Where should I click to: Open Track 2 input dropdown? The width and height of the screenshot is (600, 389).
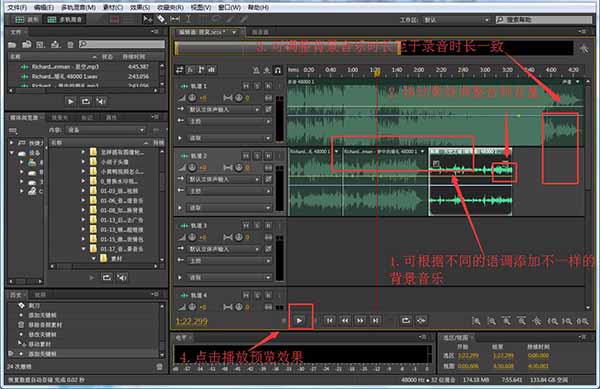[x=225, y=179]
